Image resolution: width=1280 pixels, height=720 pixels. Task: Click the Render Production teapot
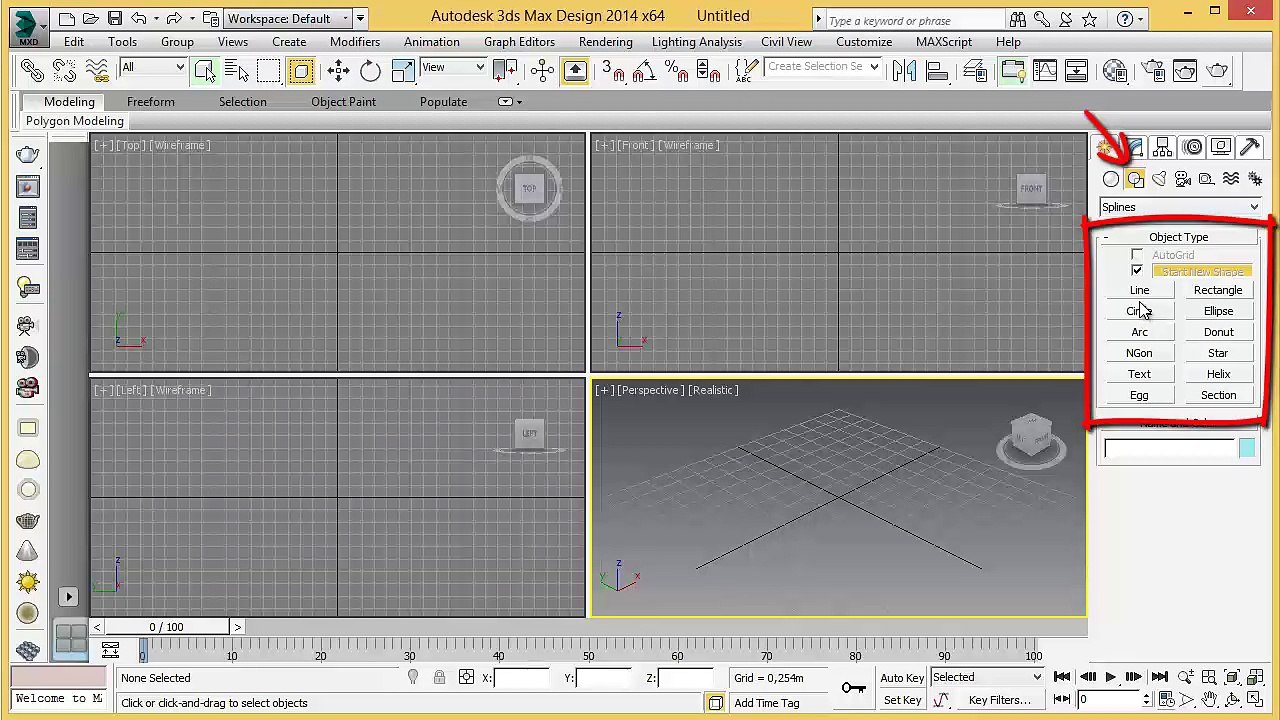tap(1217, 70)
